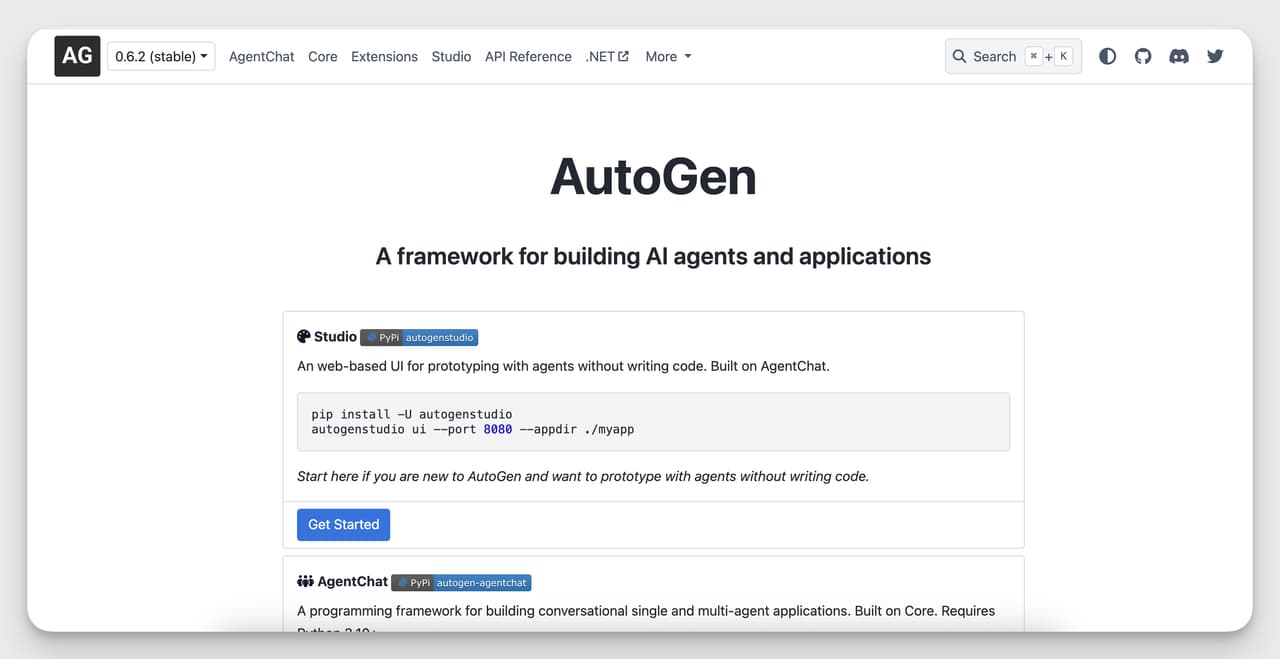Click the AG logo home icon

click(x=77, y=56)
